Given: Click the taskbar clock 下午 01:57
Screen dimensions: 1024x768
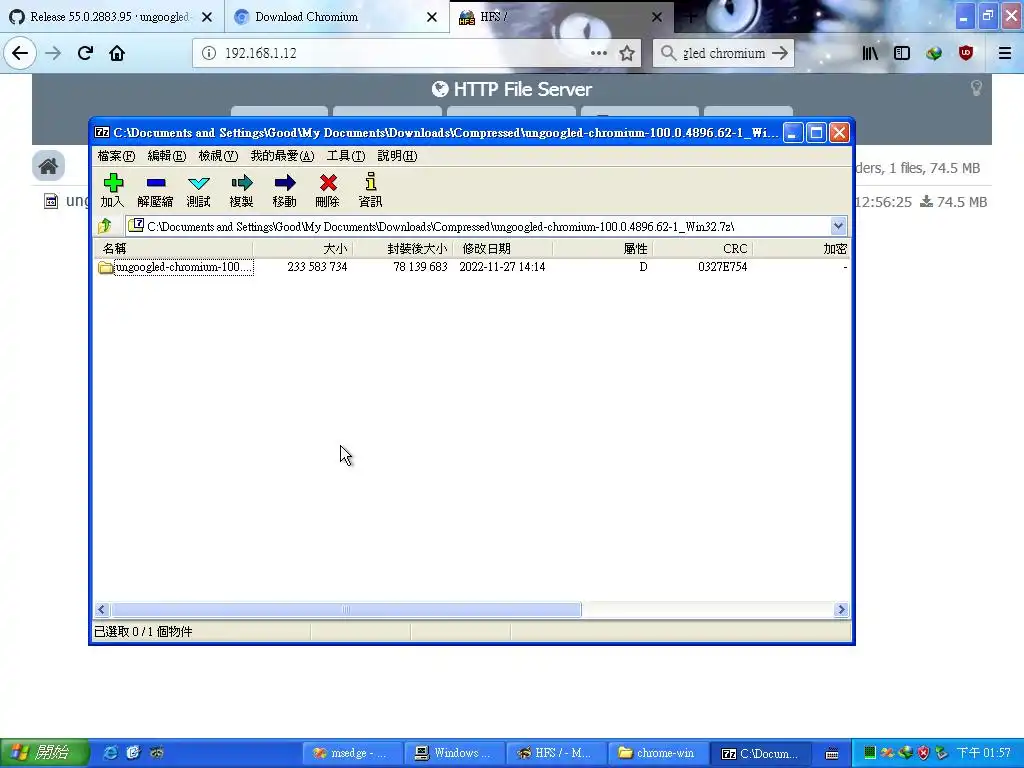Looking at the screenshot, I should click(984, 753).
